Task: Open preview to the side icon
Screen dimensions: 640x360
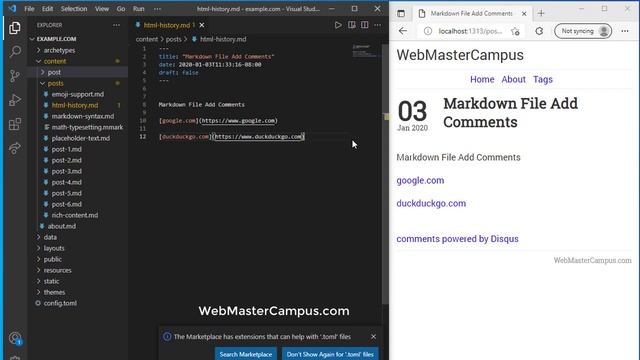Action: click(x=351, y=25)
